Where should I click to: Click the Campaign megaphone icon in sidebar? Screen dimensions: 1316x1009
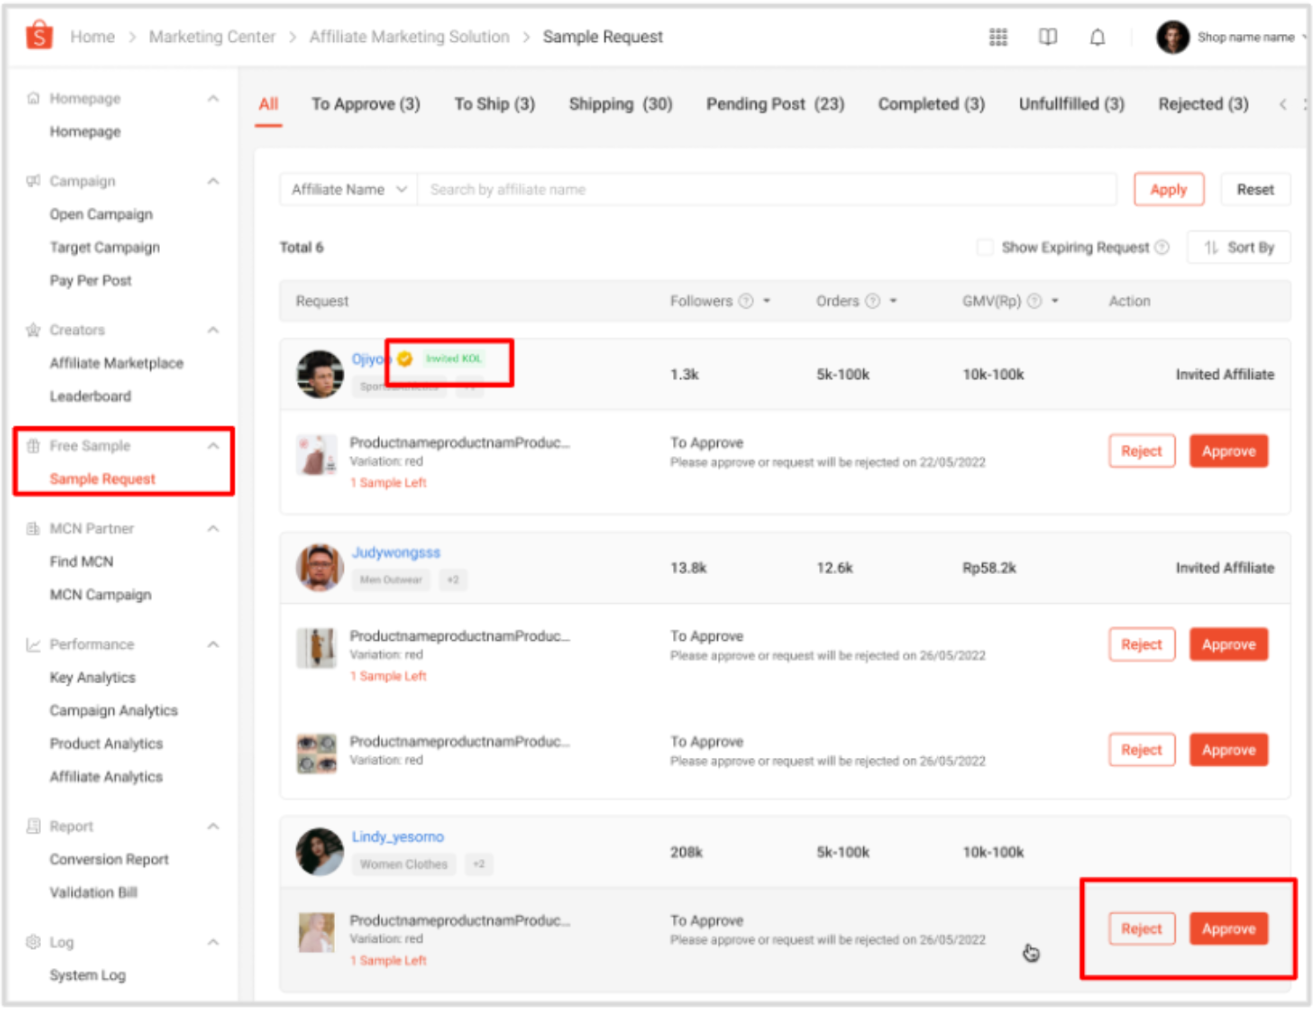tap(34, 181)
